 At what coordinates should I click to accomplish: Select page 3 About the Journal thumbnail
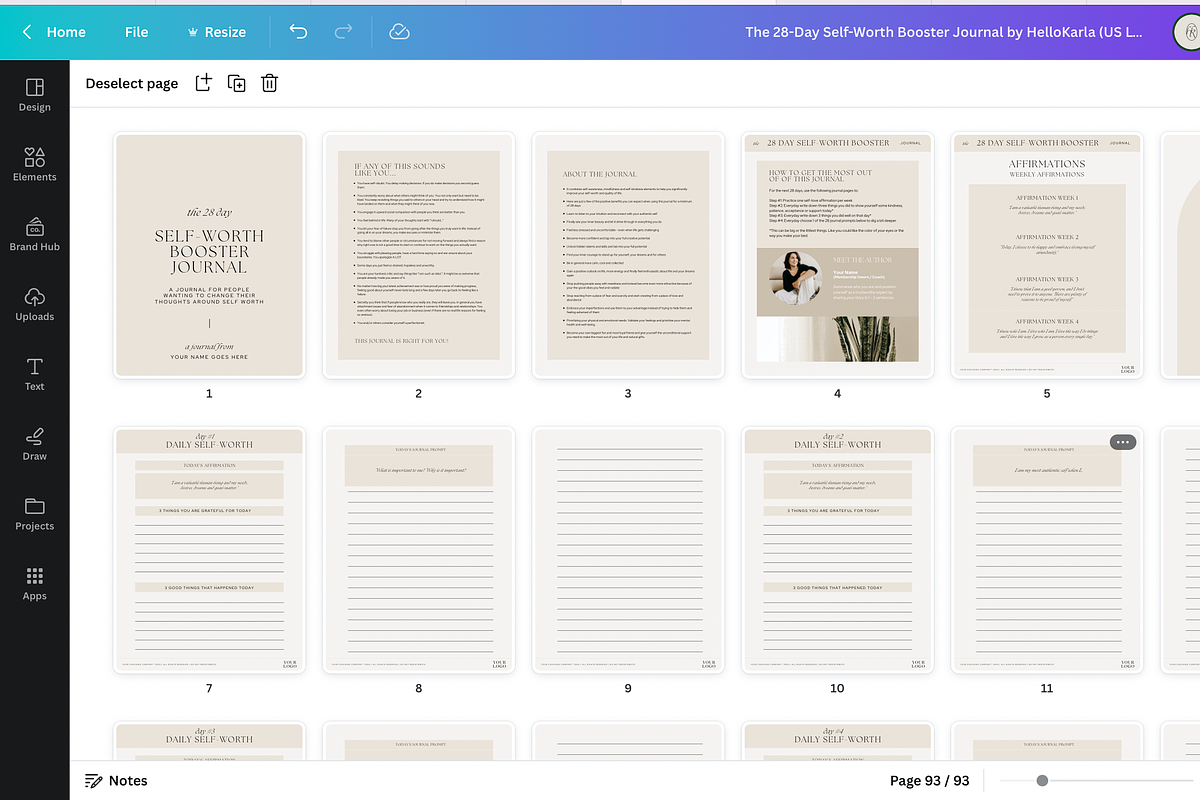(628, 256)
